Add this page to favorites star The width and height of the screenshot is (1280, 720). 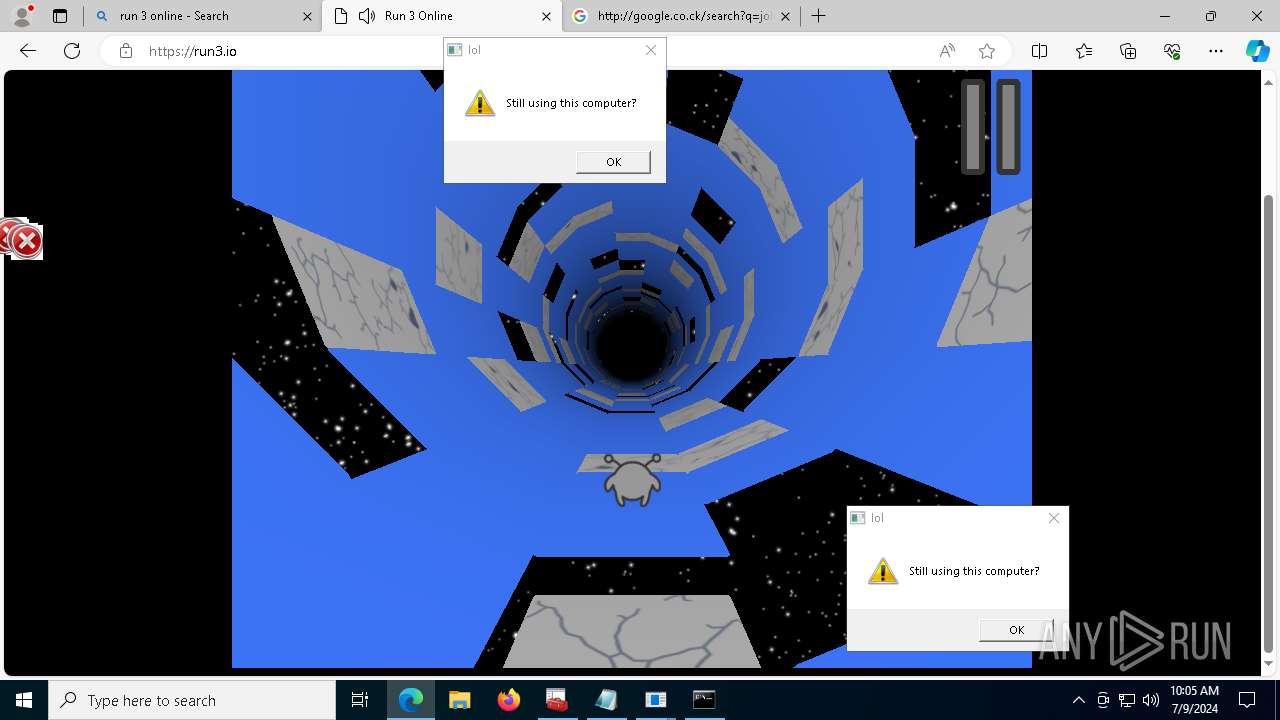[987, 51]
